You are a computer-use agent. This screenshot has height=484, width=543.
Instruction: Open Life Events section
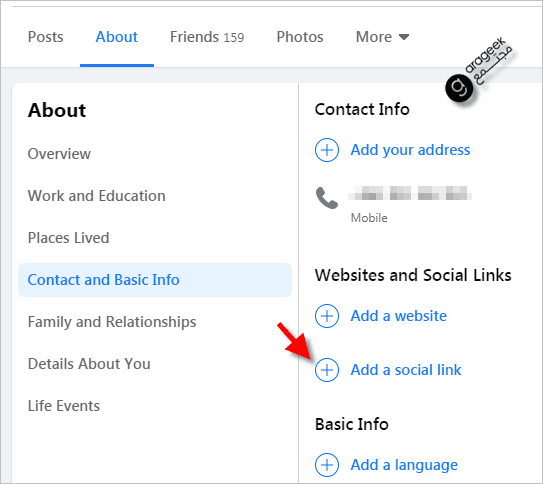(x=64, y=406)
